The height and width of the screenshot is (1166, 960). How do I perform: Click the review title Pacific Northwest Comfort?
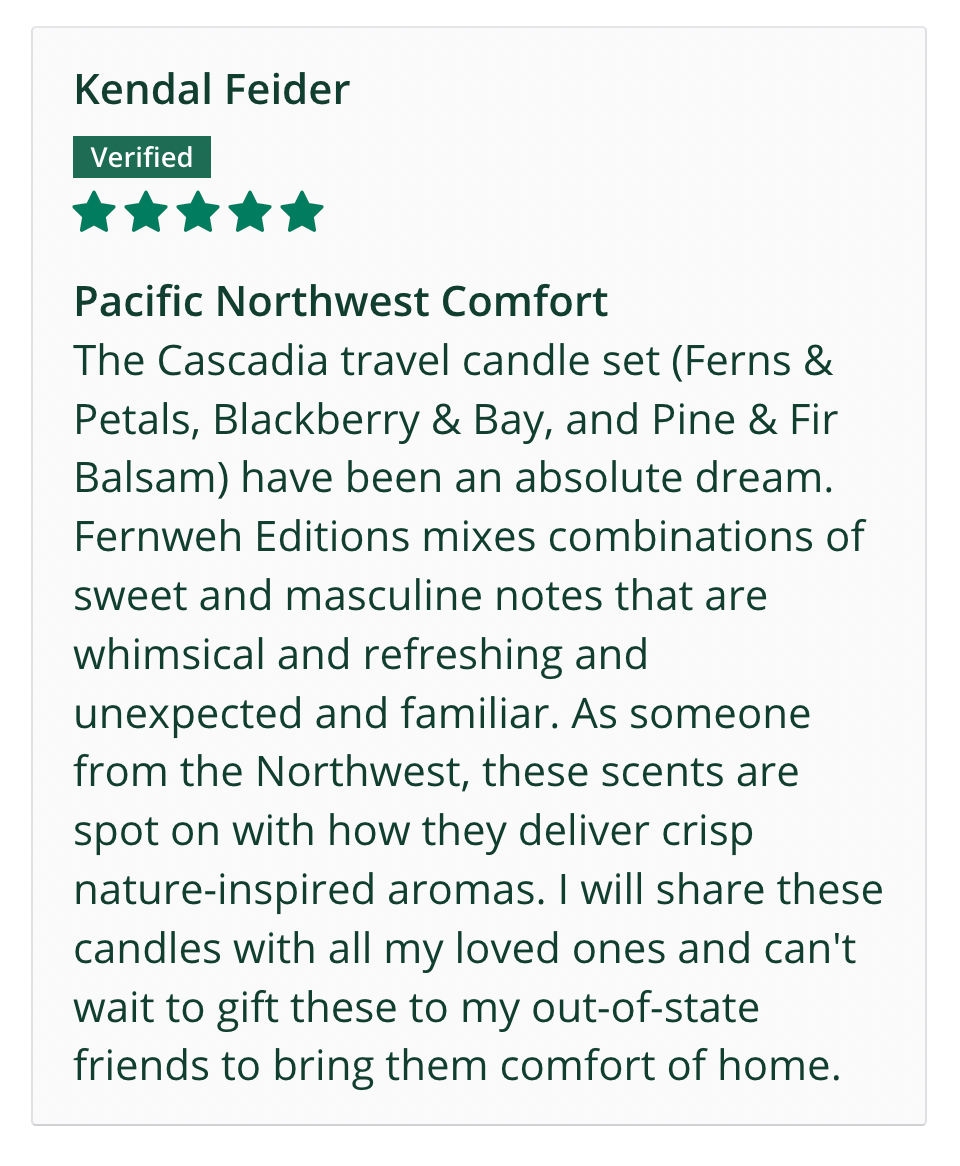click(x=341, y=301)
